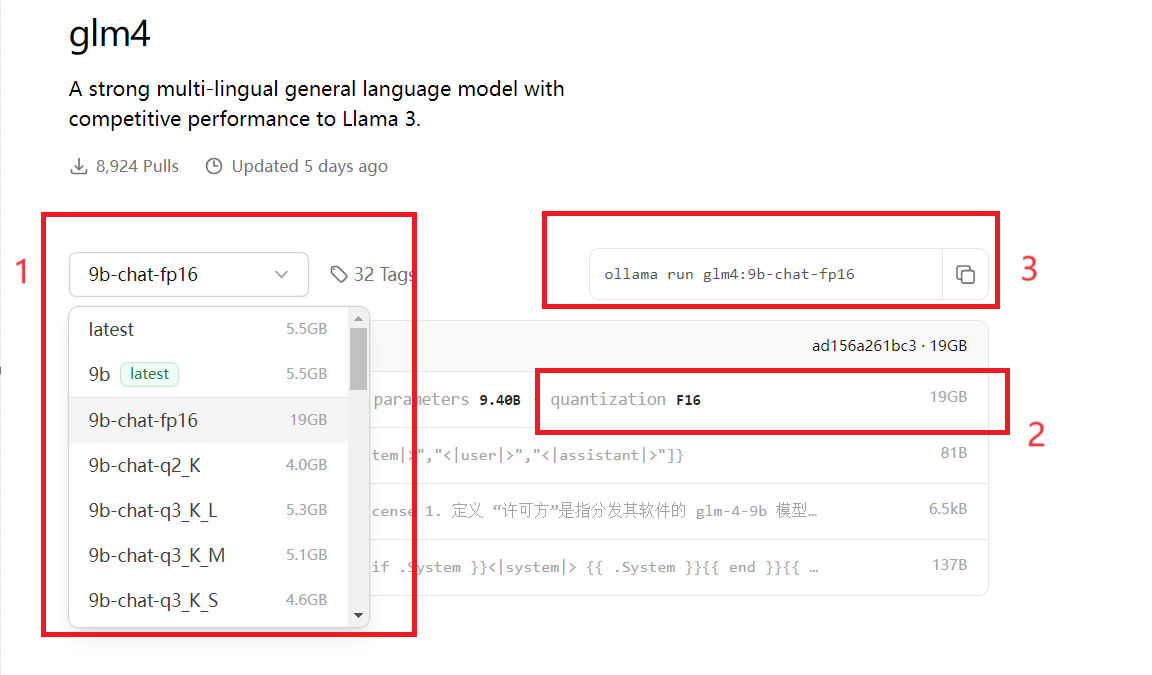Open the 9b-chat-fp16 tag dropdown
This screenshot has height=675, width=1152.
(189, 275)
